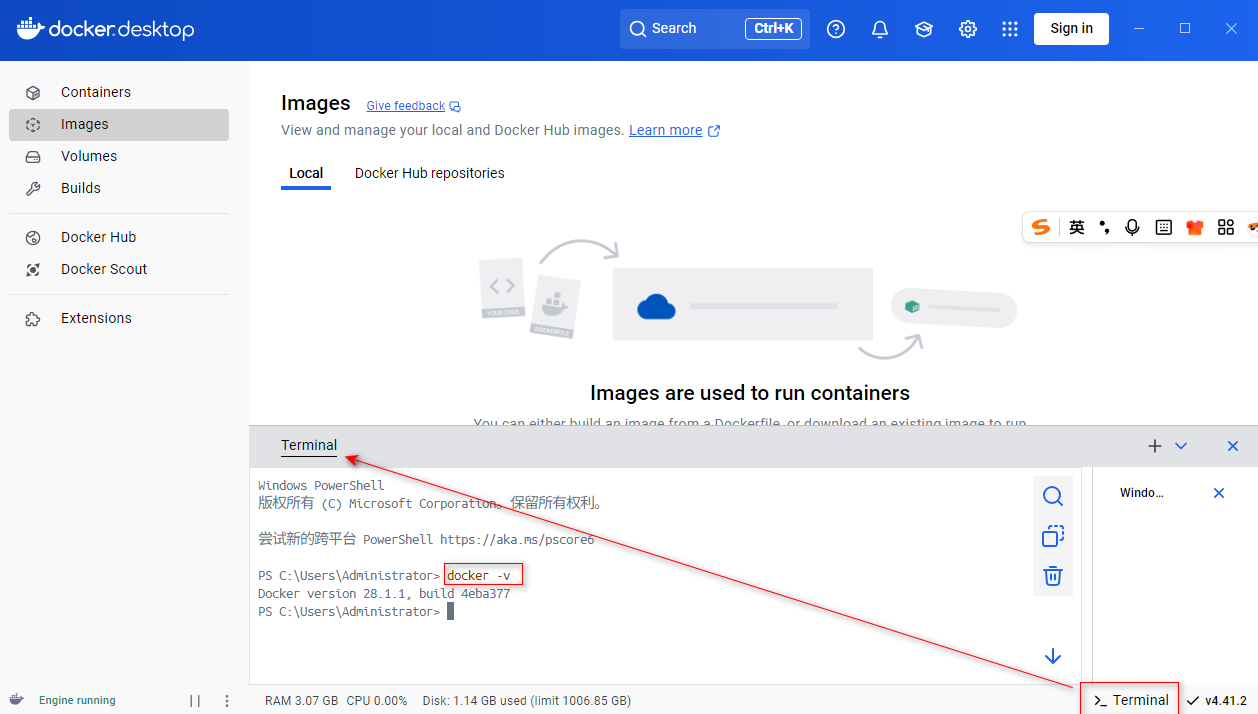Open the IME toolbox grid icon
The height and width of the screenshot is (714, 1258).
(x=1226, y=227)
